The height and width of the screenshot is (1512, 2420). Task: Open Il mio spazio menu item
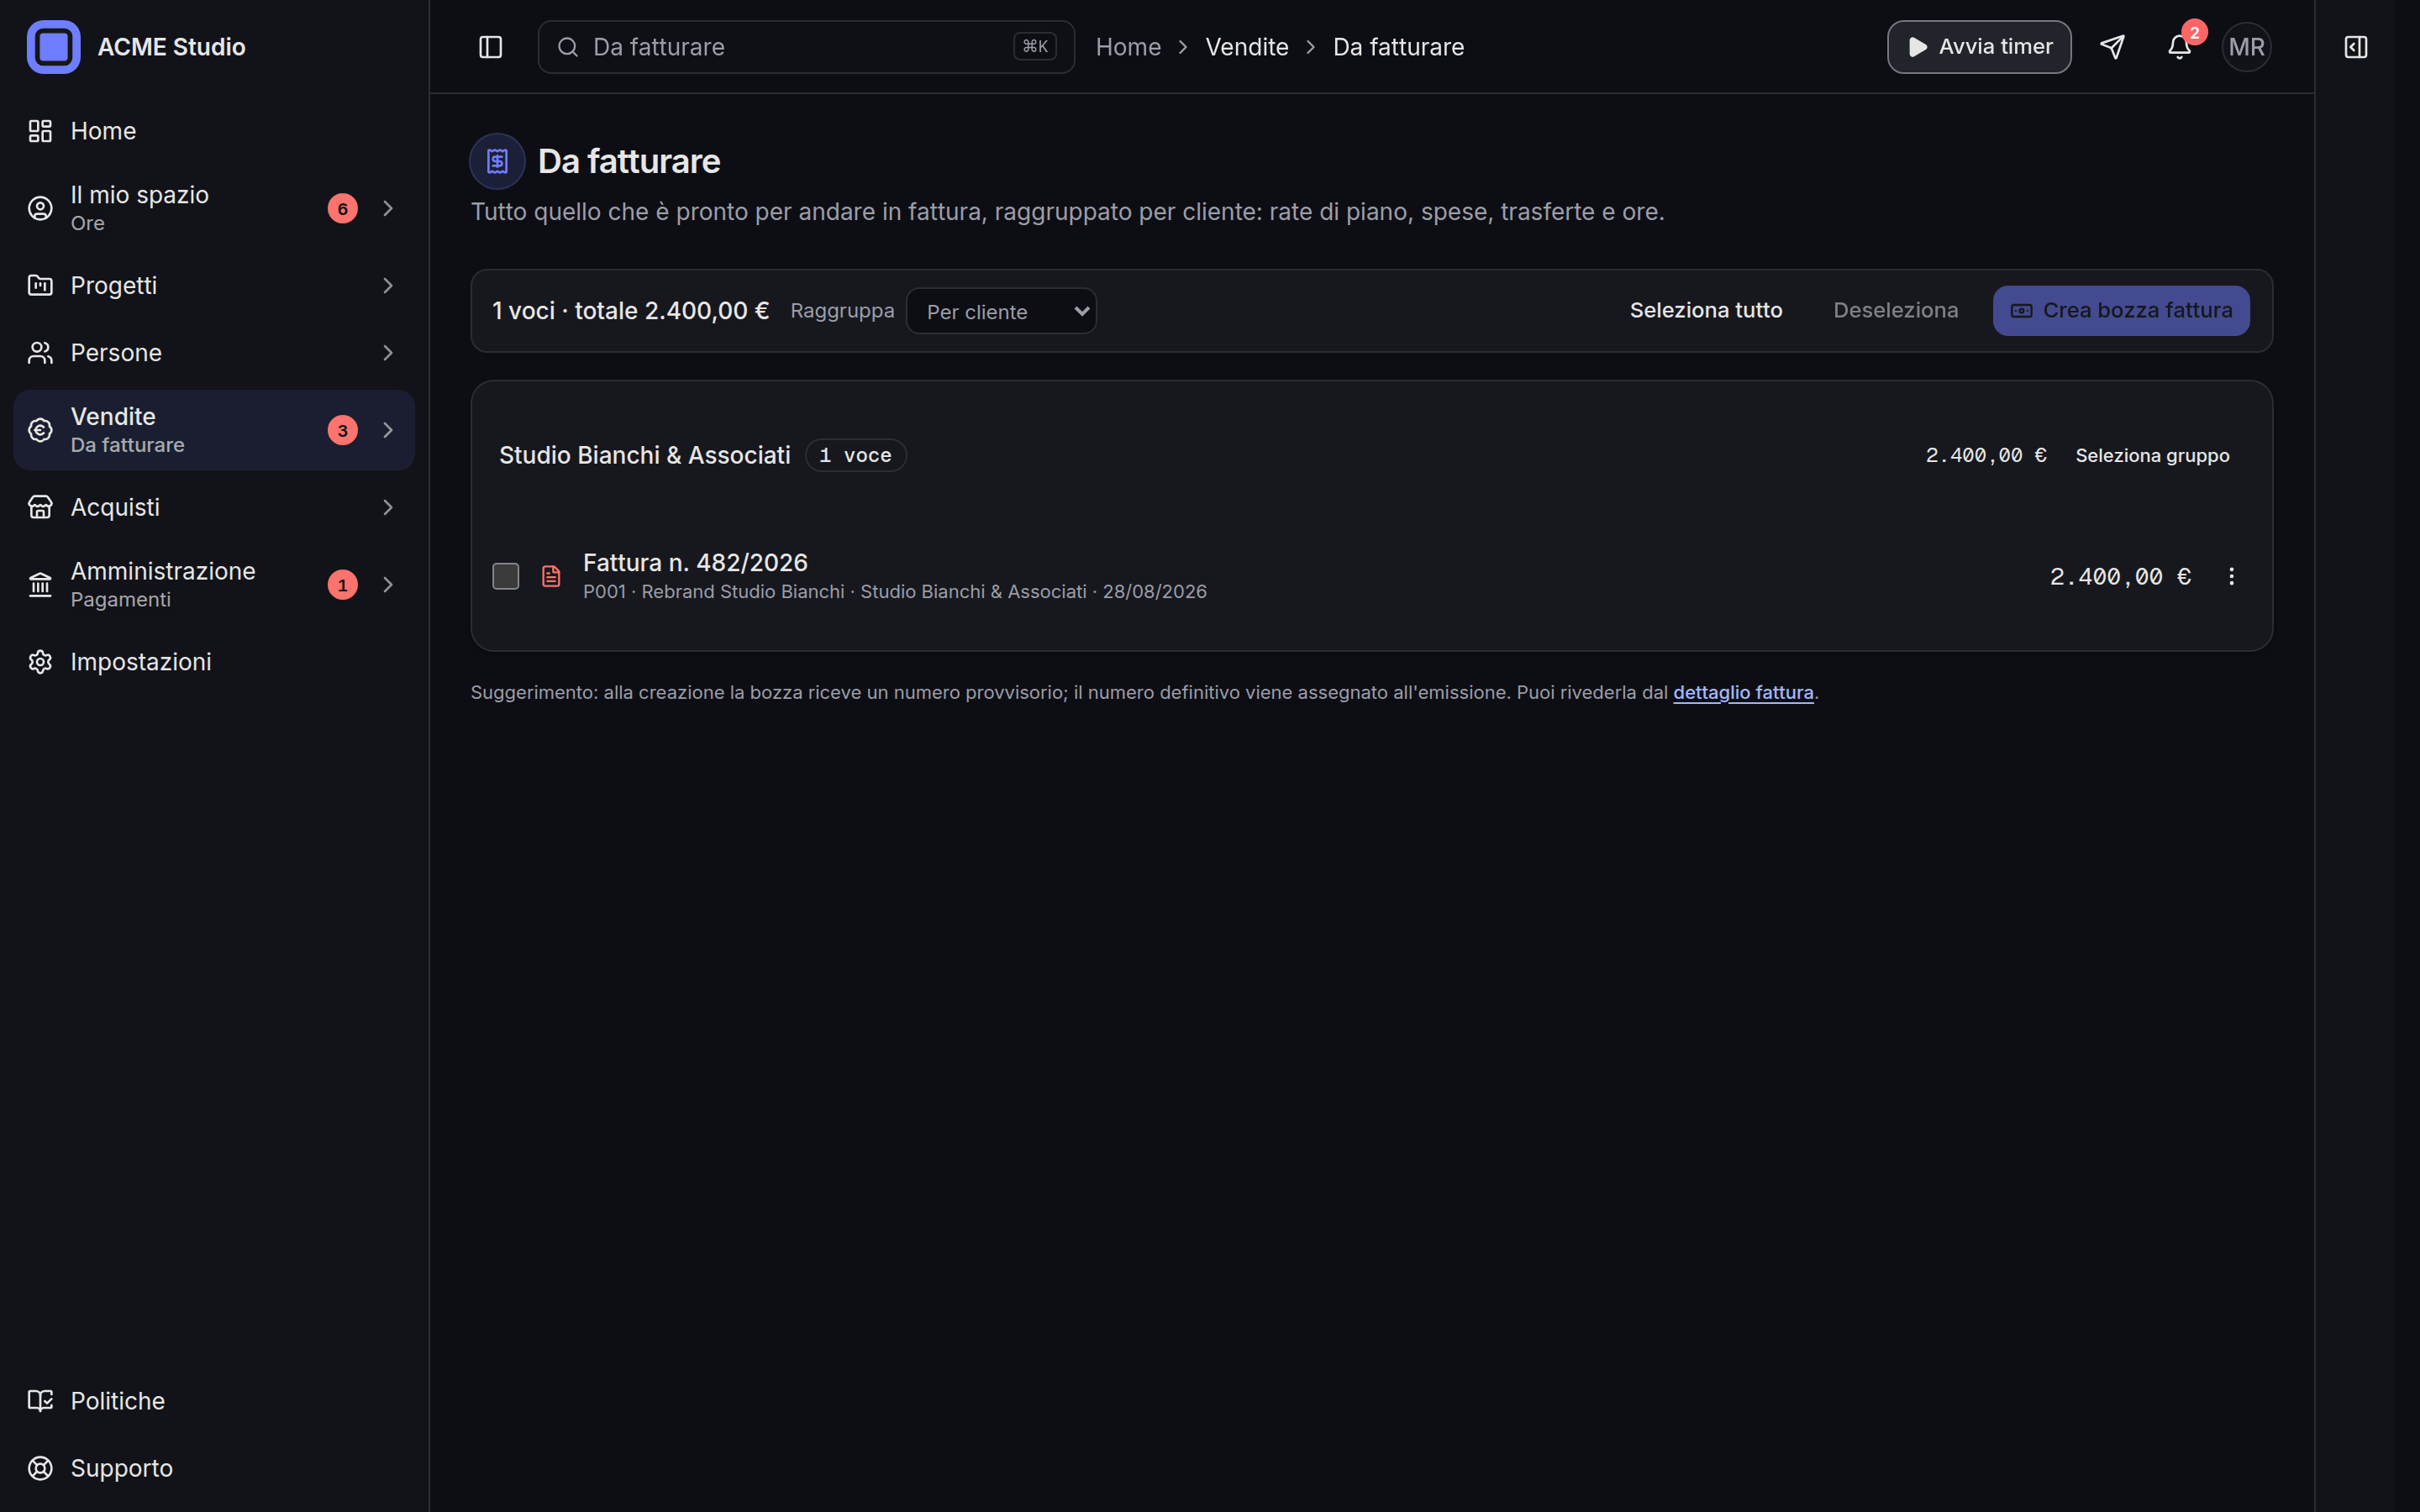(x=214, y=208)
